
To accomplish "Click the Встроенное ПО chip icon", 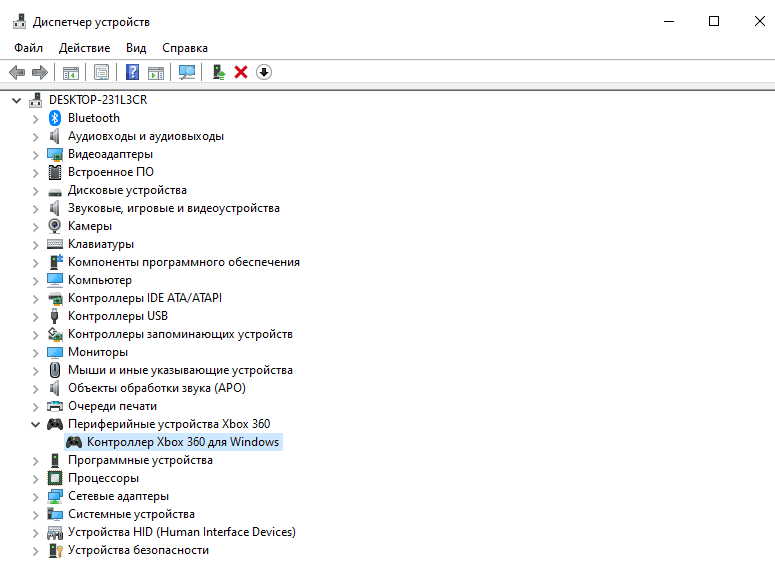I will click(55, 172).
